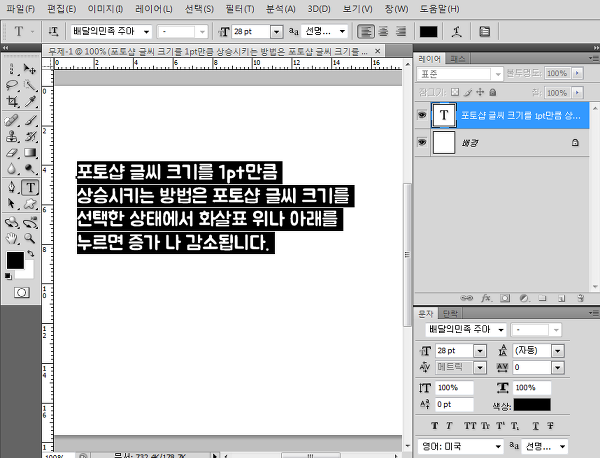Select the Eraser tool
600x458 pixels.
click(12, 153)
